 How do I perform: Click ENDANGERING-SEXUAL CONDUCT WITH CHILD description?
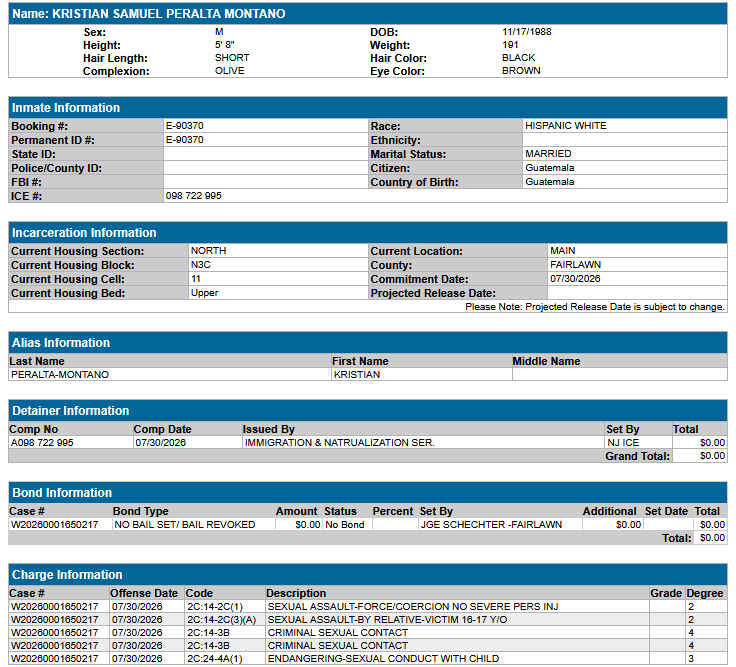click(x=383, y=659)
